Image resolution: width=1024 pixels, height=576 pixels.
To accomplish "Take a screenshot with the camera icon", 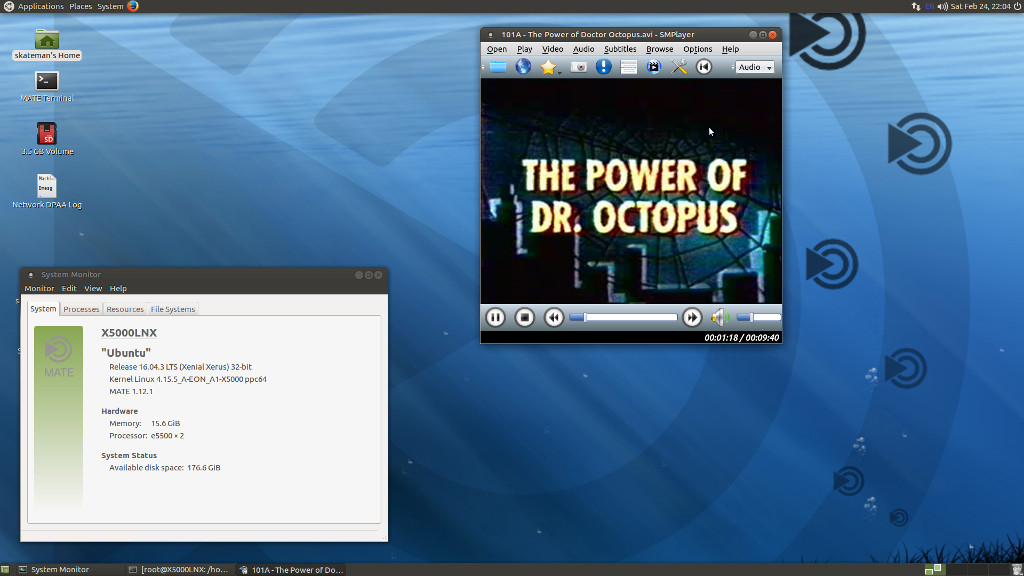I will [578, 67].
